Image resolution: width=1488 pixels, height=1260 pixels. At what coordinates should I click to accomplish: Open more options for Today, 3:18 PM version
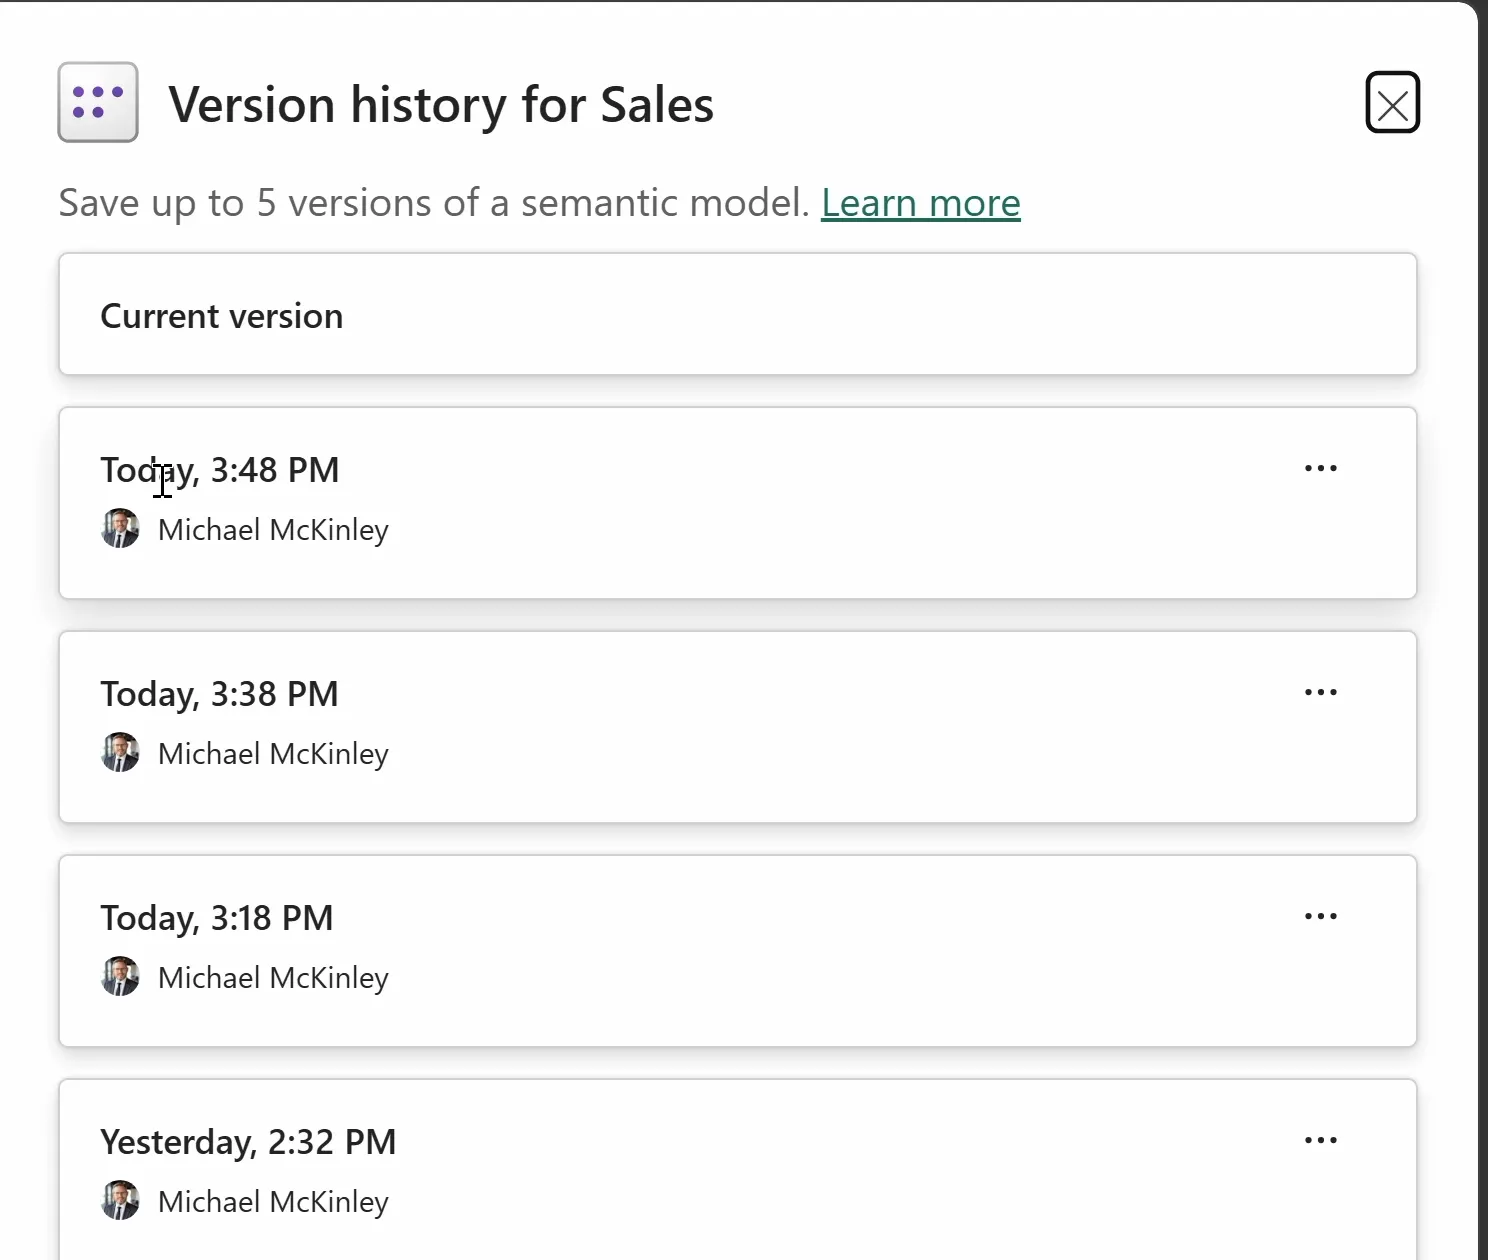click(1321, 916)
